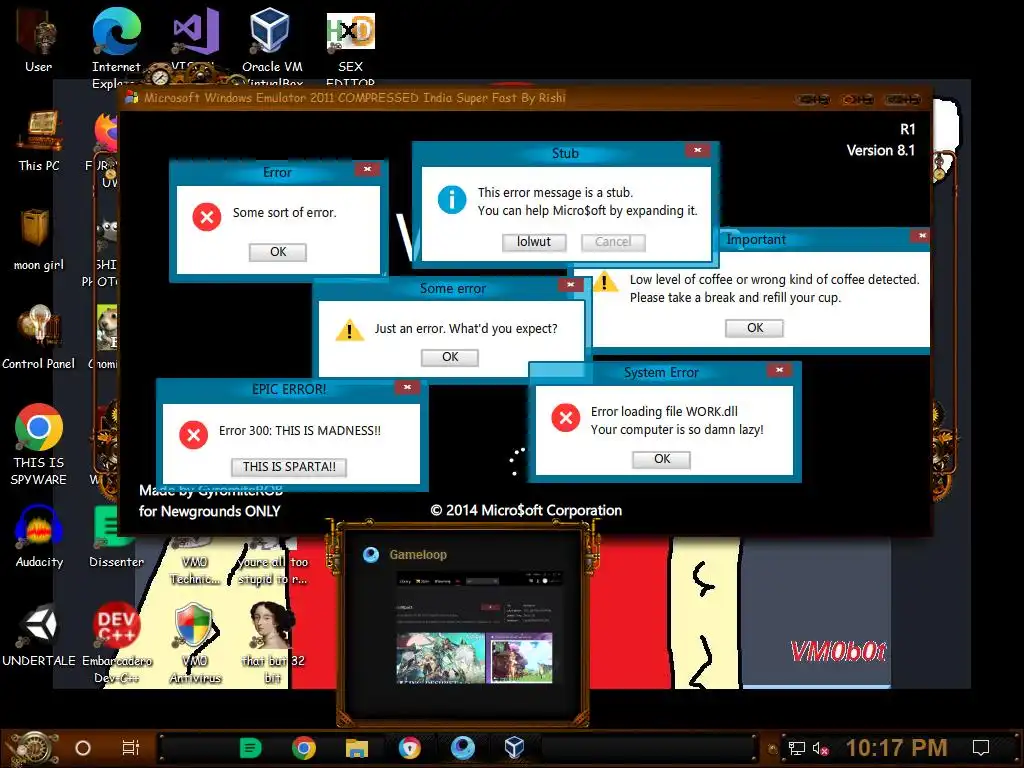Viewport: 1024px width, 768px height.
Task: Click the 10:17 PM clock
Action: (897, 748)
